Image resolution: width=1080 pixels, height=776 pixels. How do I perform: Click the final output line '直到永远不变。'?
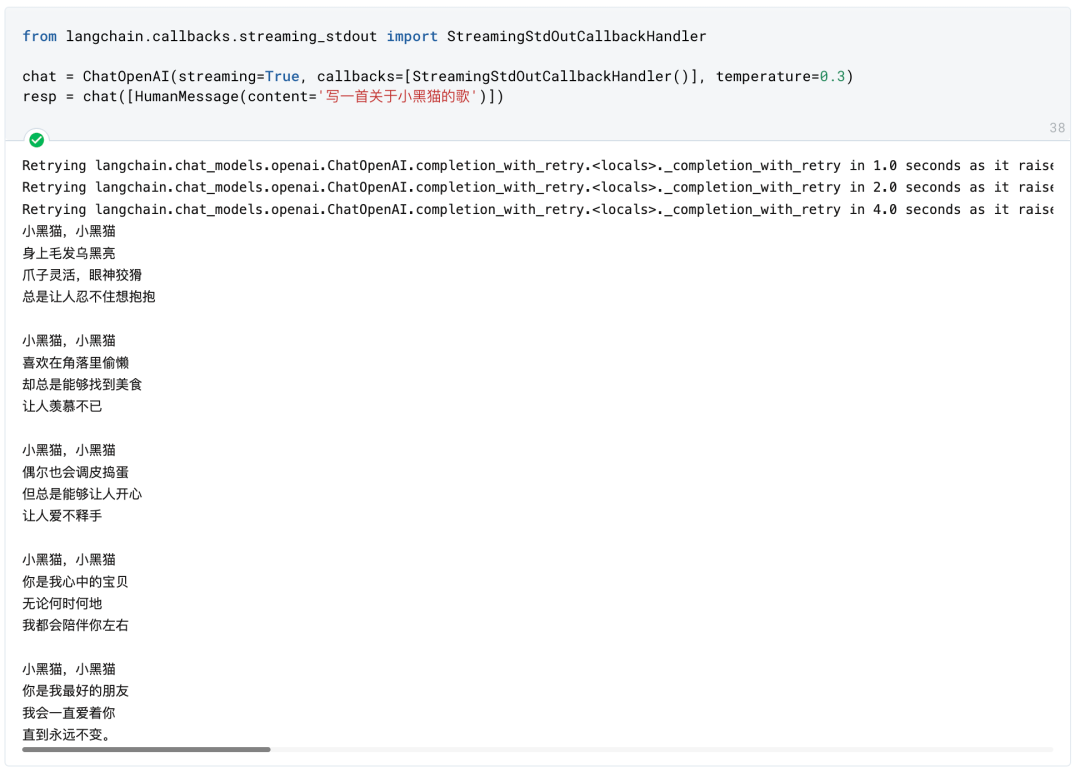[x=67, y=735]
